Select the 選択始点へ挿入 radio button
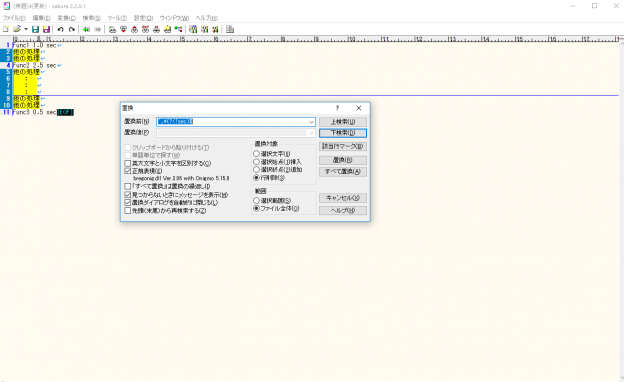This screenshot has width=624, height=382. [x=257, y=162]
